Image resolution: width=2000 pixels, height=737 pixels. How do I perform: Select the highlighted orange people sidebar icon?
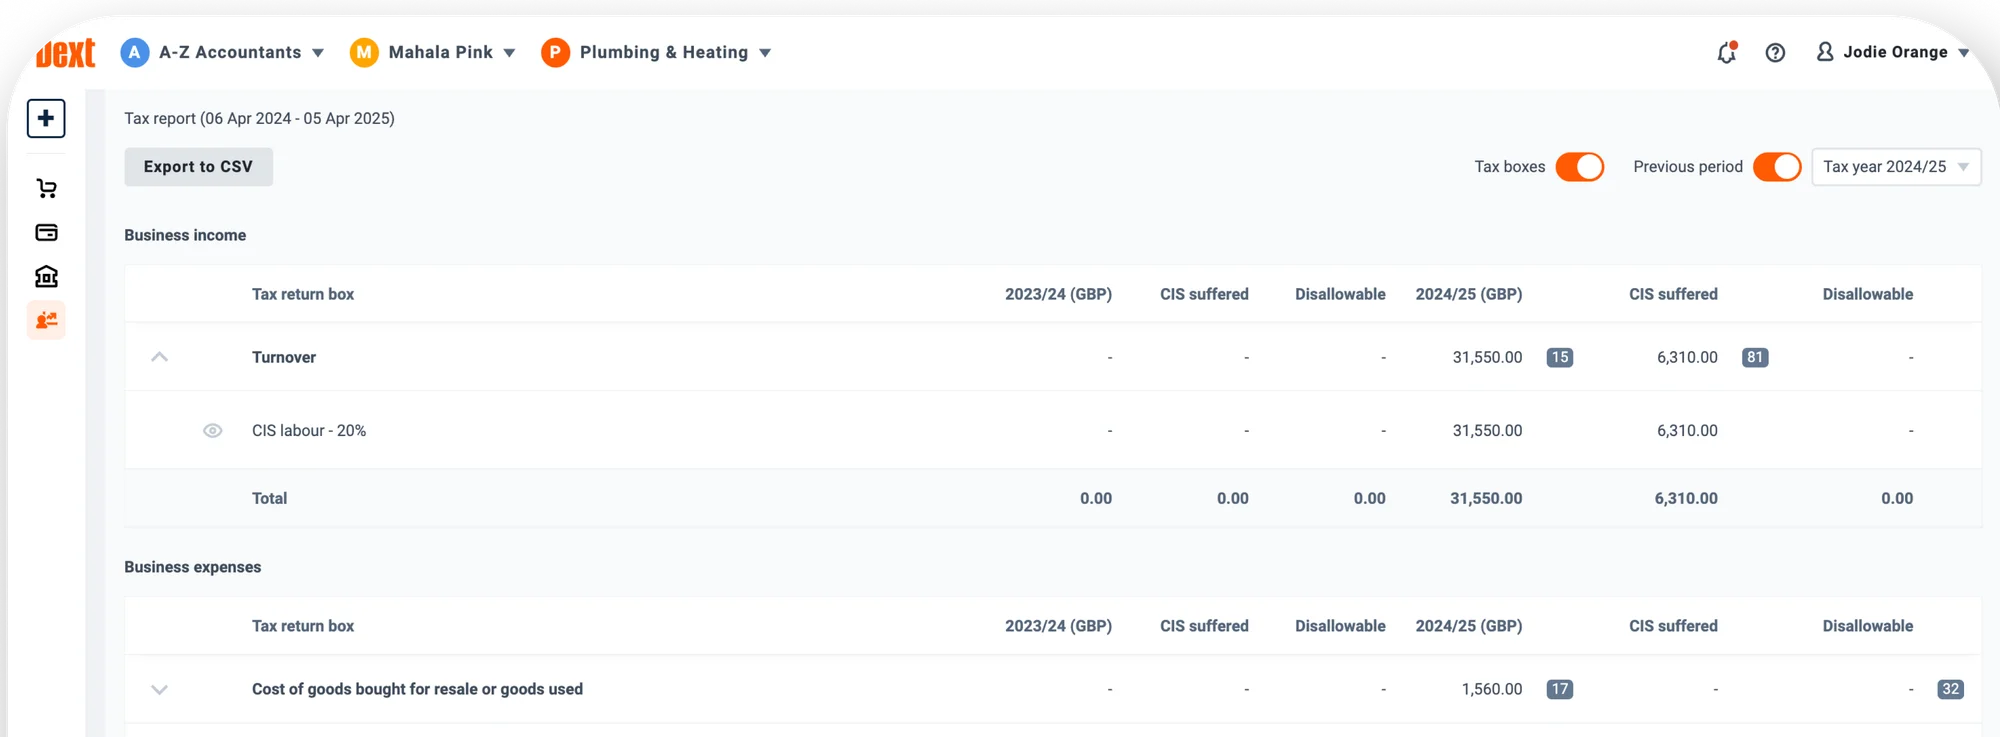(x=46, y=320)
